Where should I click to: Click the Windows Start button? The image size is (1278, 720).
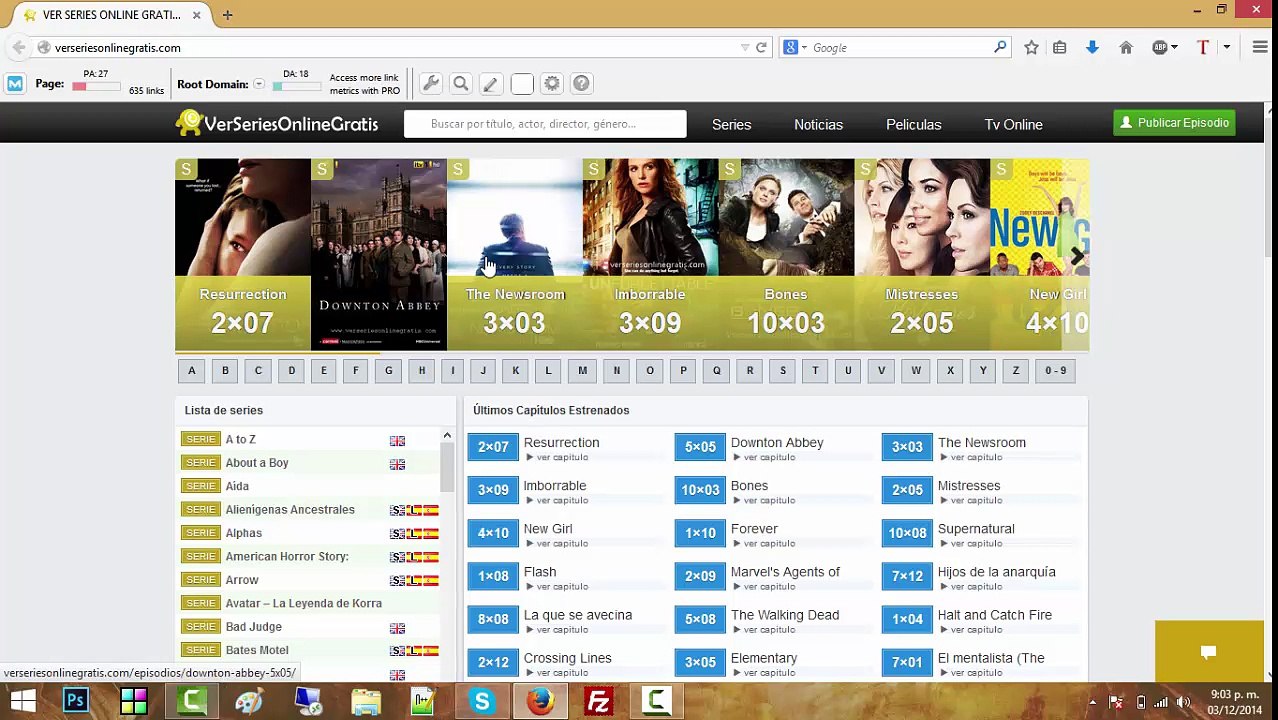point(22,701)
